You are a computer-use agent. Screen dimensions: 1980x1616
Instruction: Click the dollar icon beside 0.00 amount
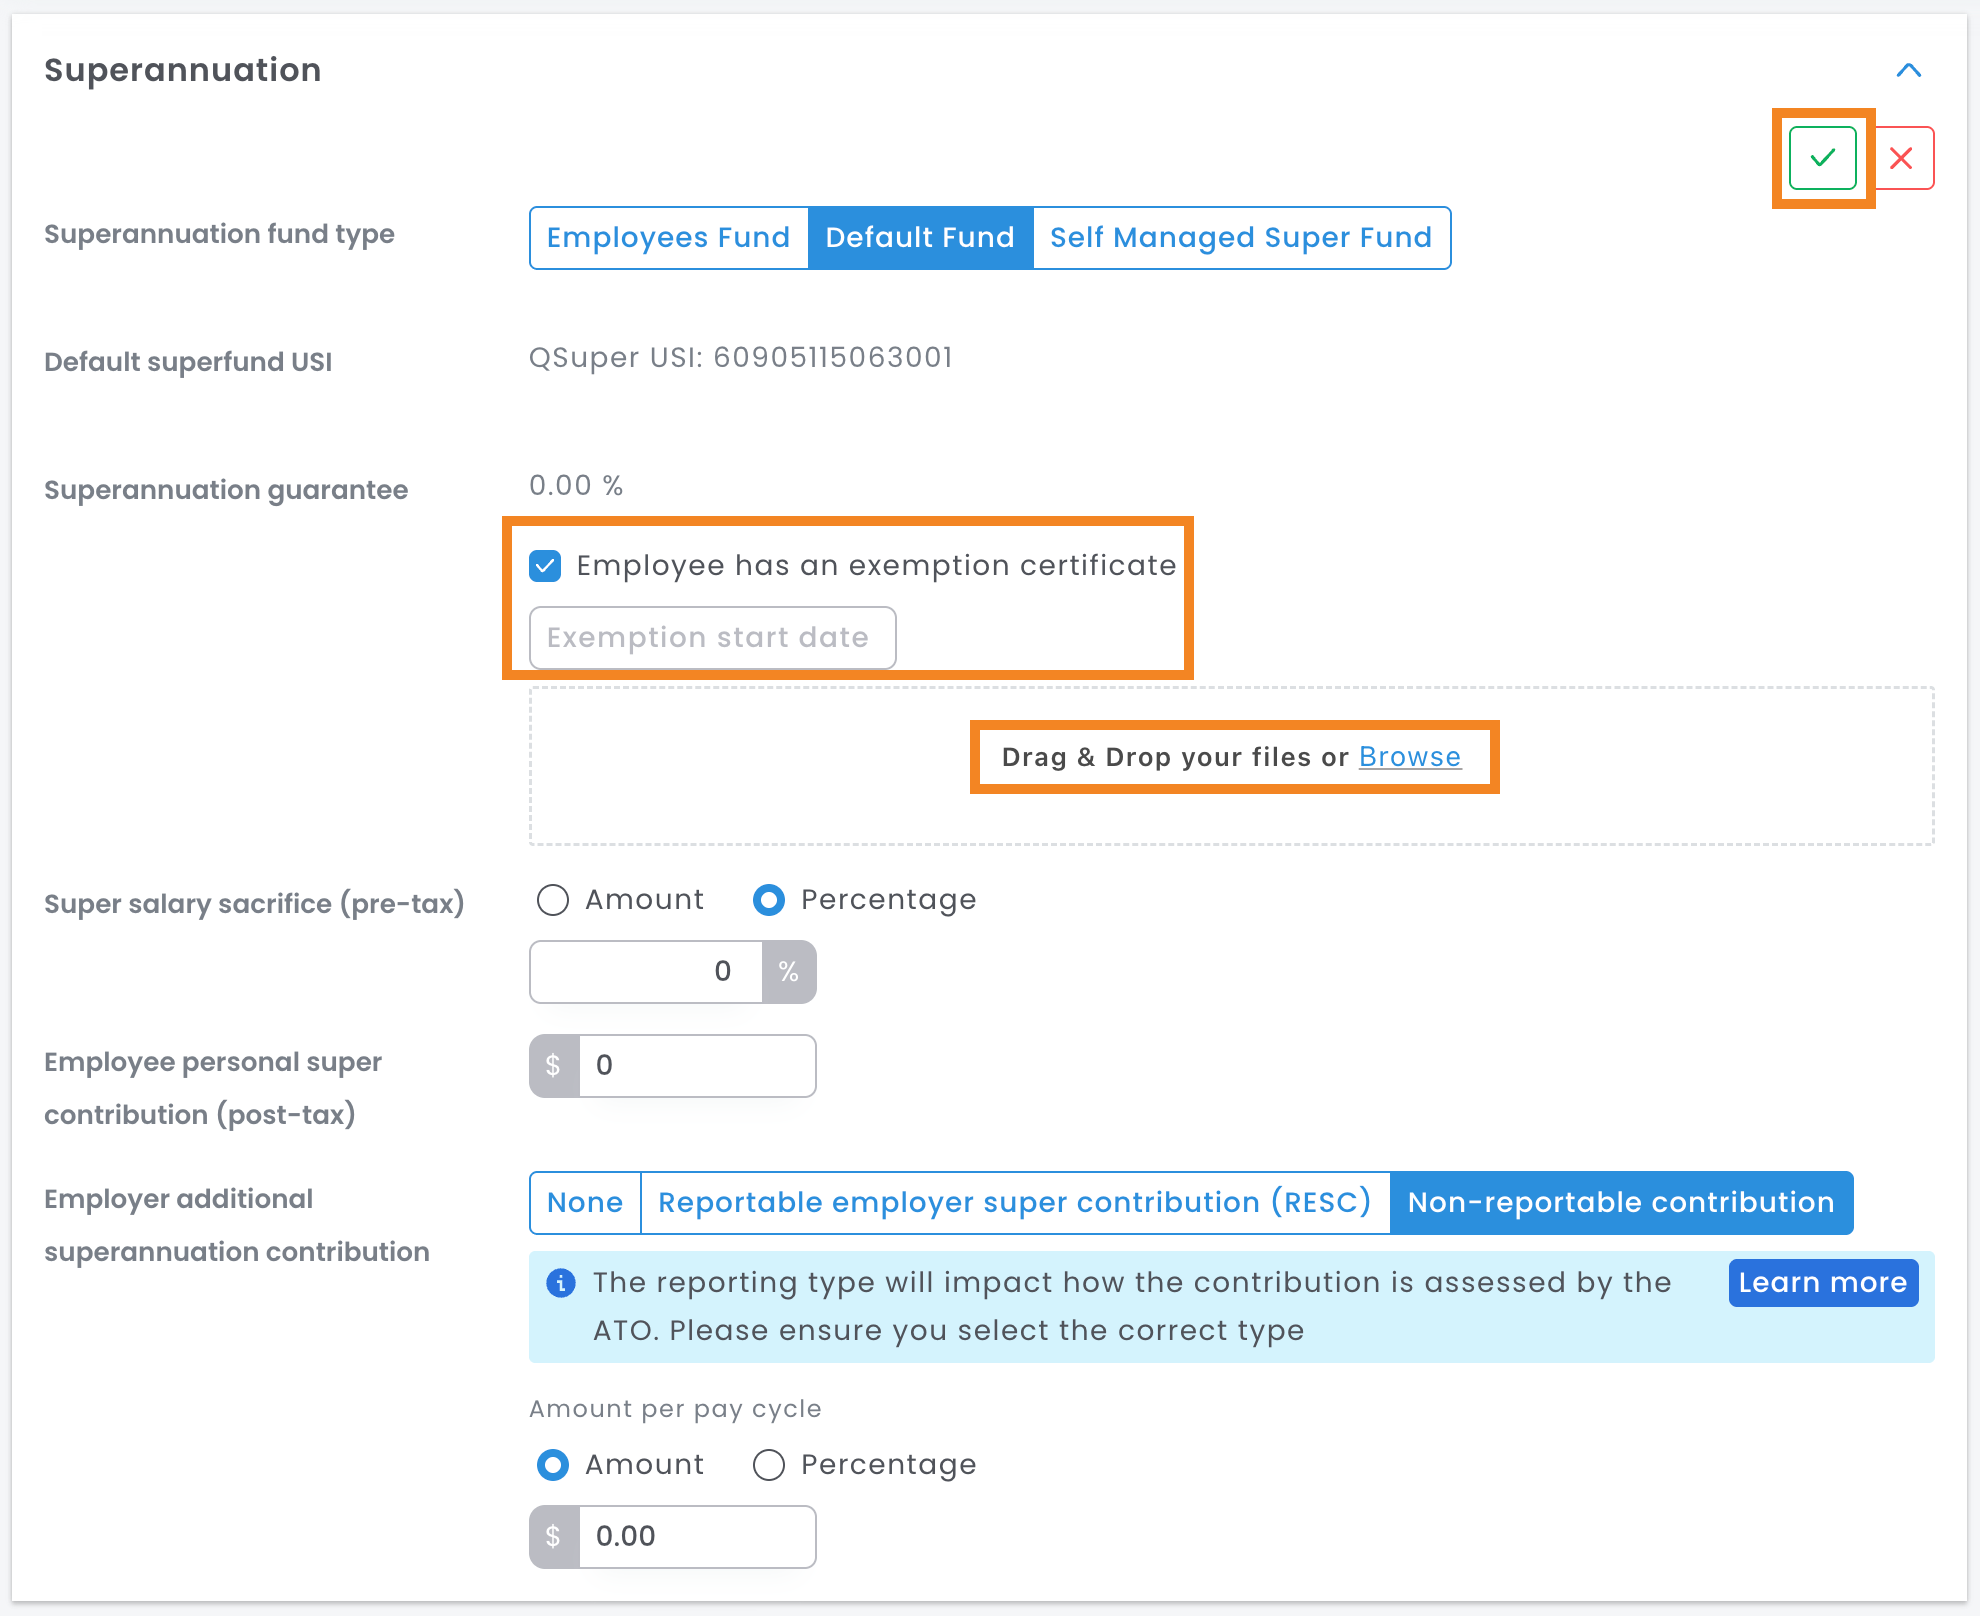[x=554, y=1536]
